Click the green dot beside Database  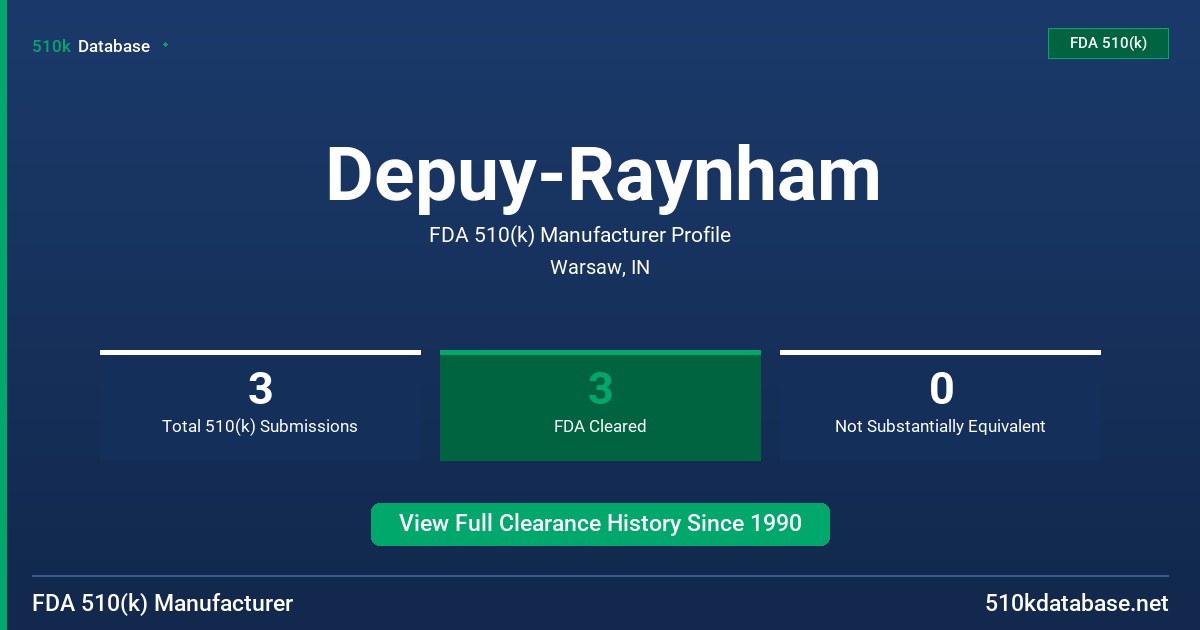pyautogui.click(x=165, y=45)
